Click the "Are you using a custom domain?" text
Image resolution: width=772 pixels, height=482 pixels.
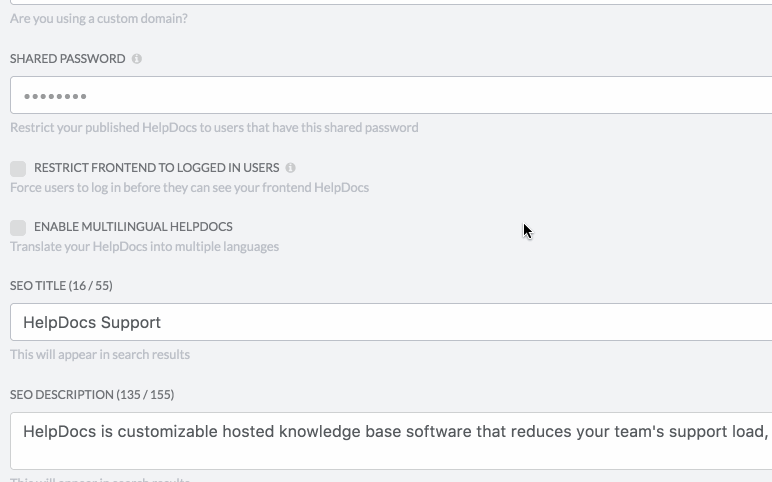[x=99, y=19]
